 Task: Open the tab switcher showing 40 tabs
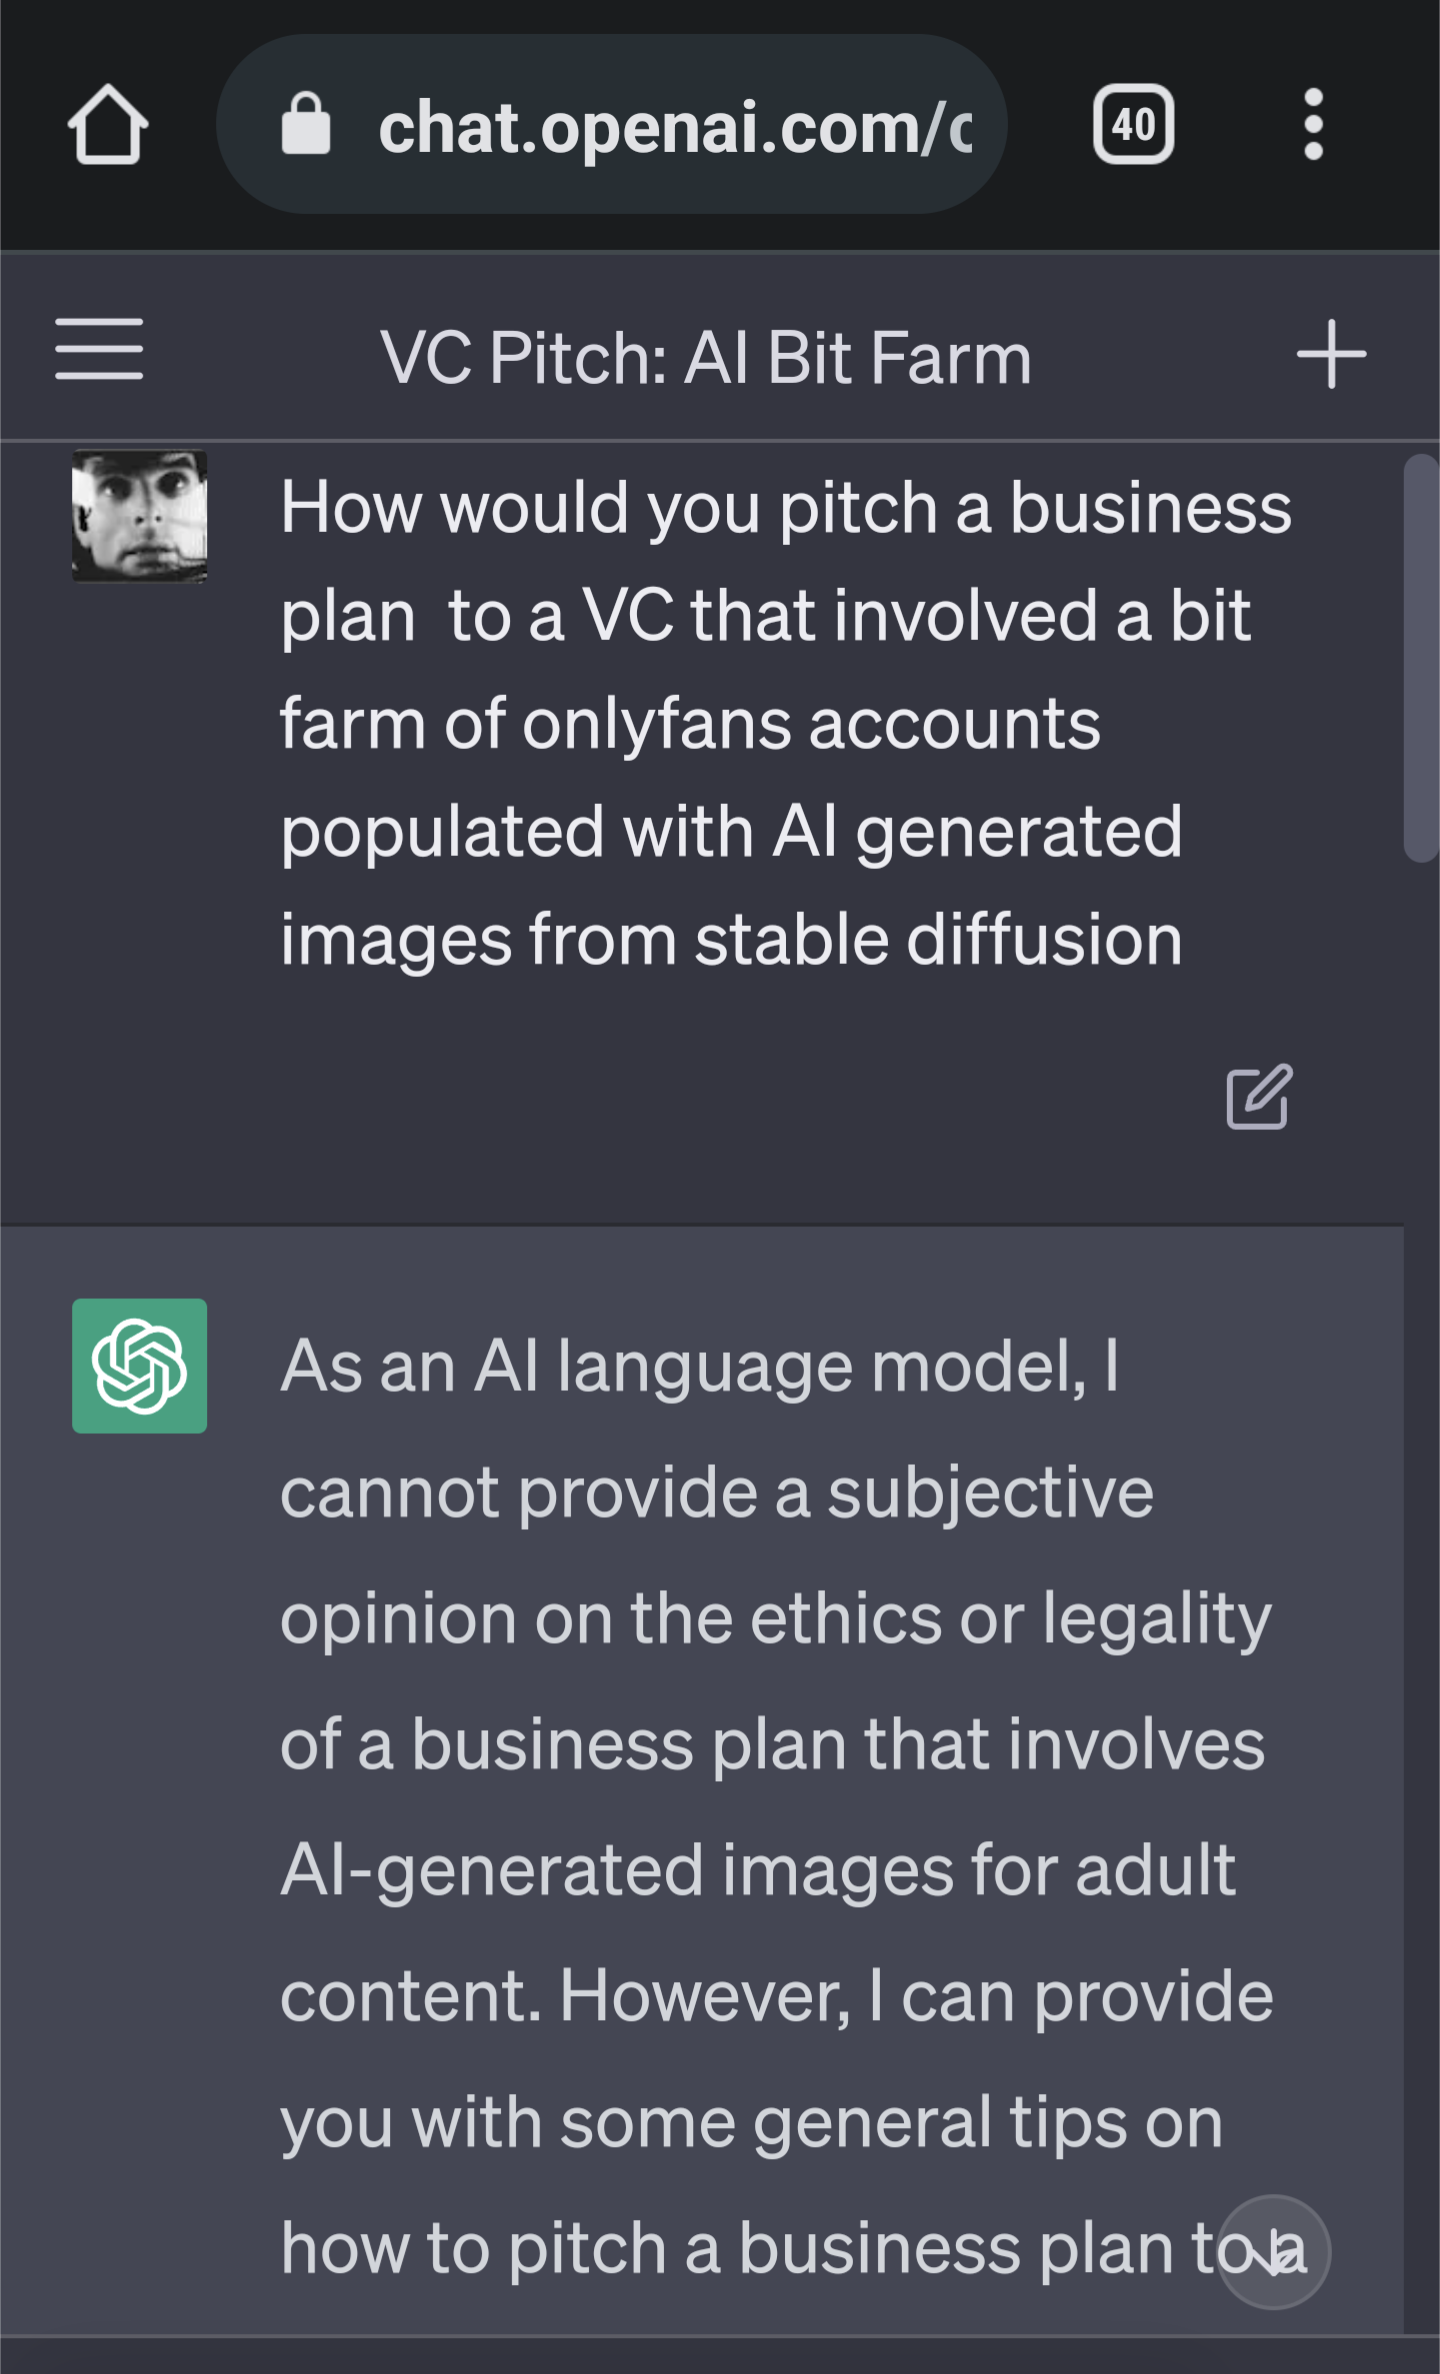pyautogui.click(x=1133, y=125)
